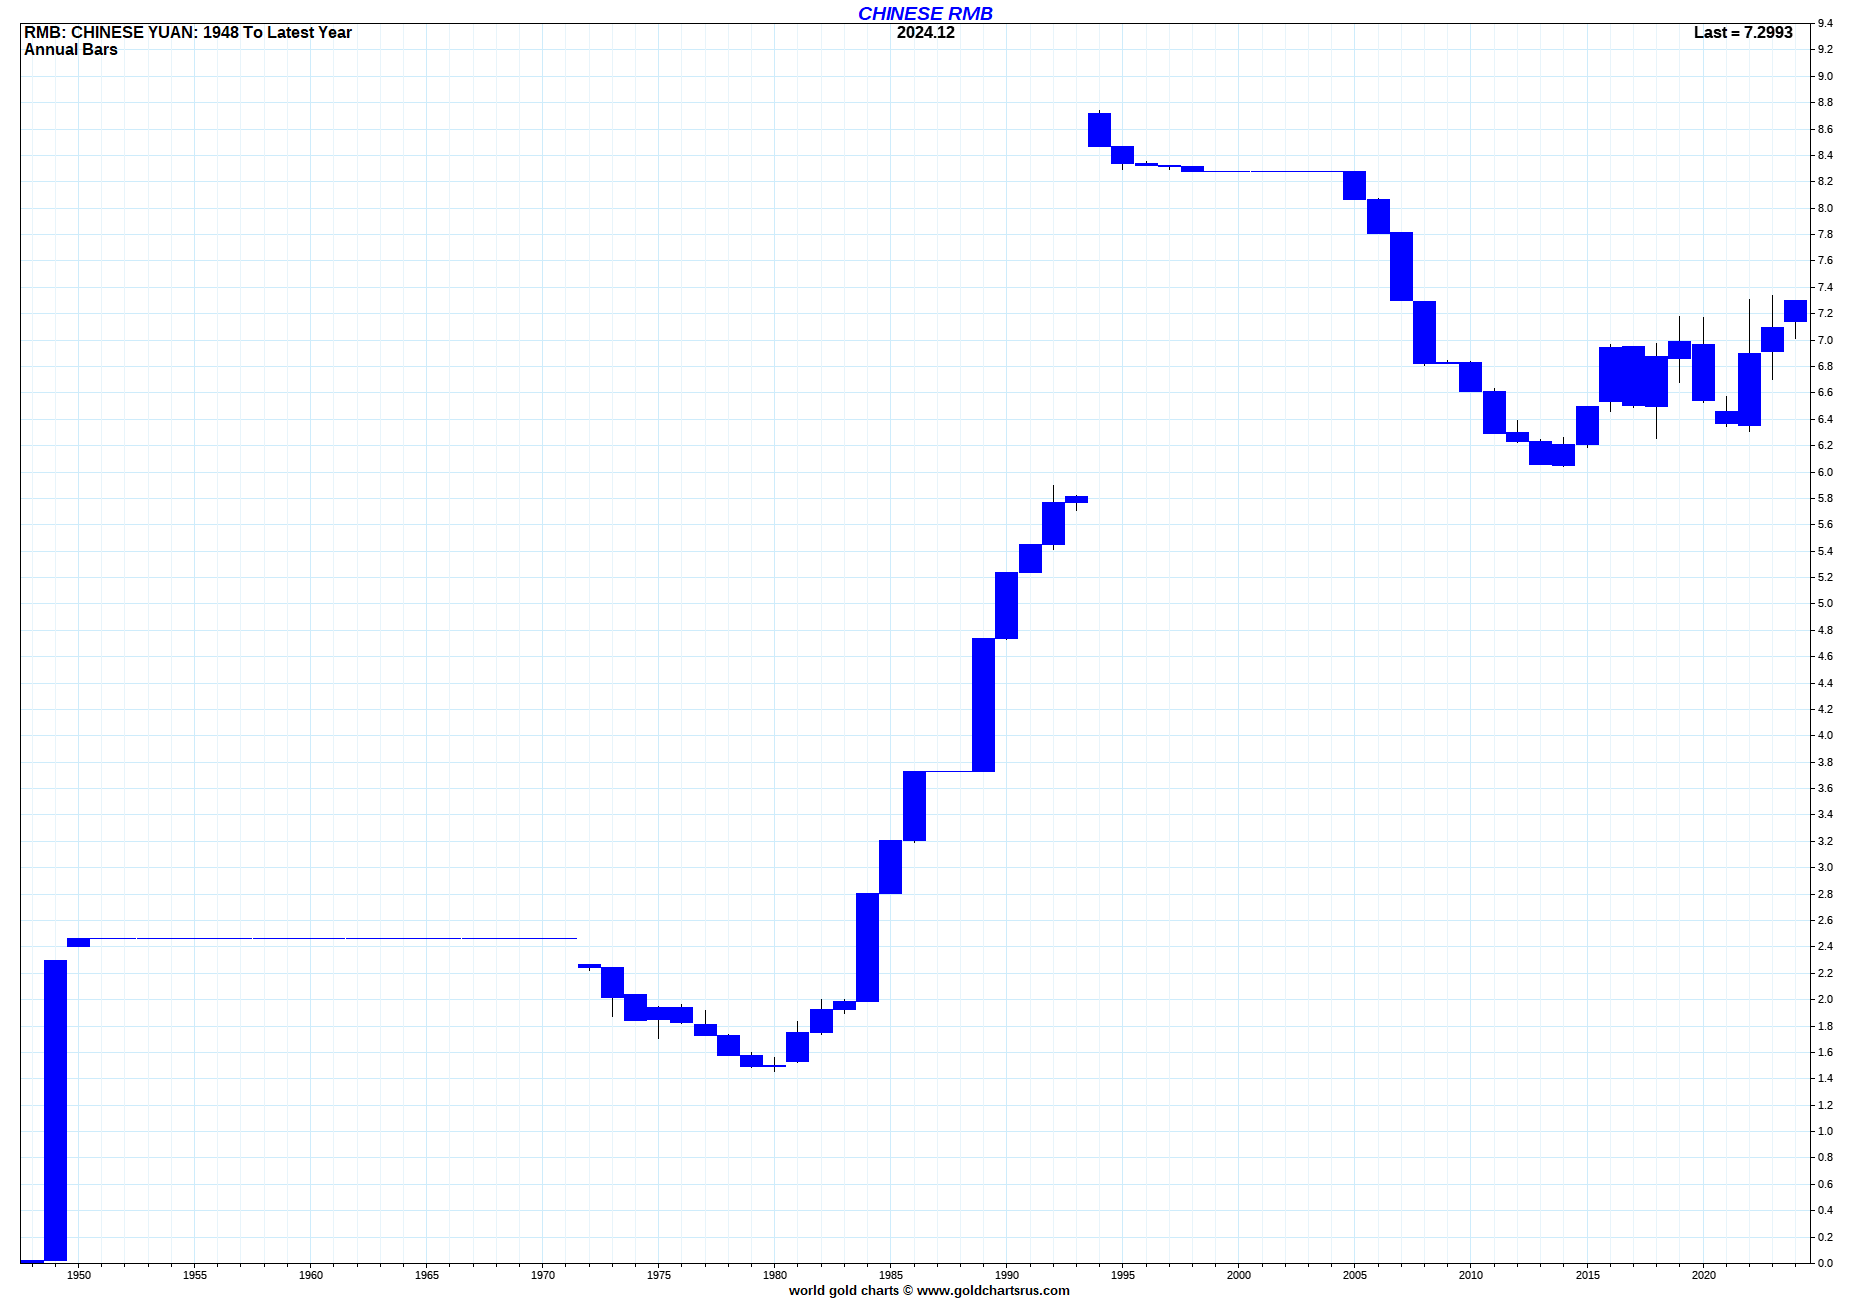Click the 2005 x-axis label
Viewport: 1850px width, 1300px height.
click(1355, 1274)
